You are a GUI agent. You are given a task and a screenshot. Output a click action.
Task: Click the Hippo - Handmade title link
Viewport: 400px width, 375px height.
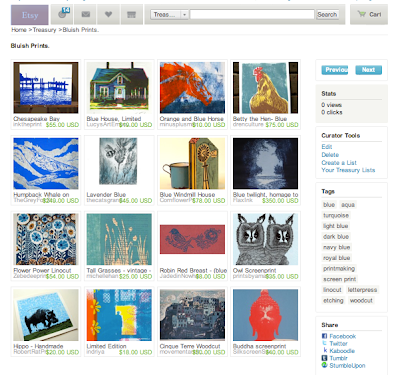click(x=38, y=346)
